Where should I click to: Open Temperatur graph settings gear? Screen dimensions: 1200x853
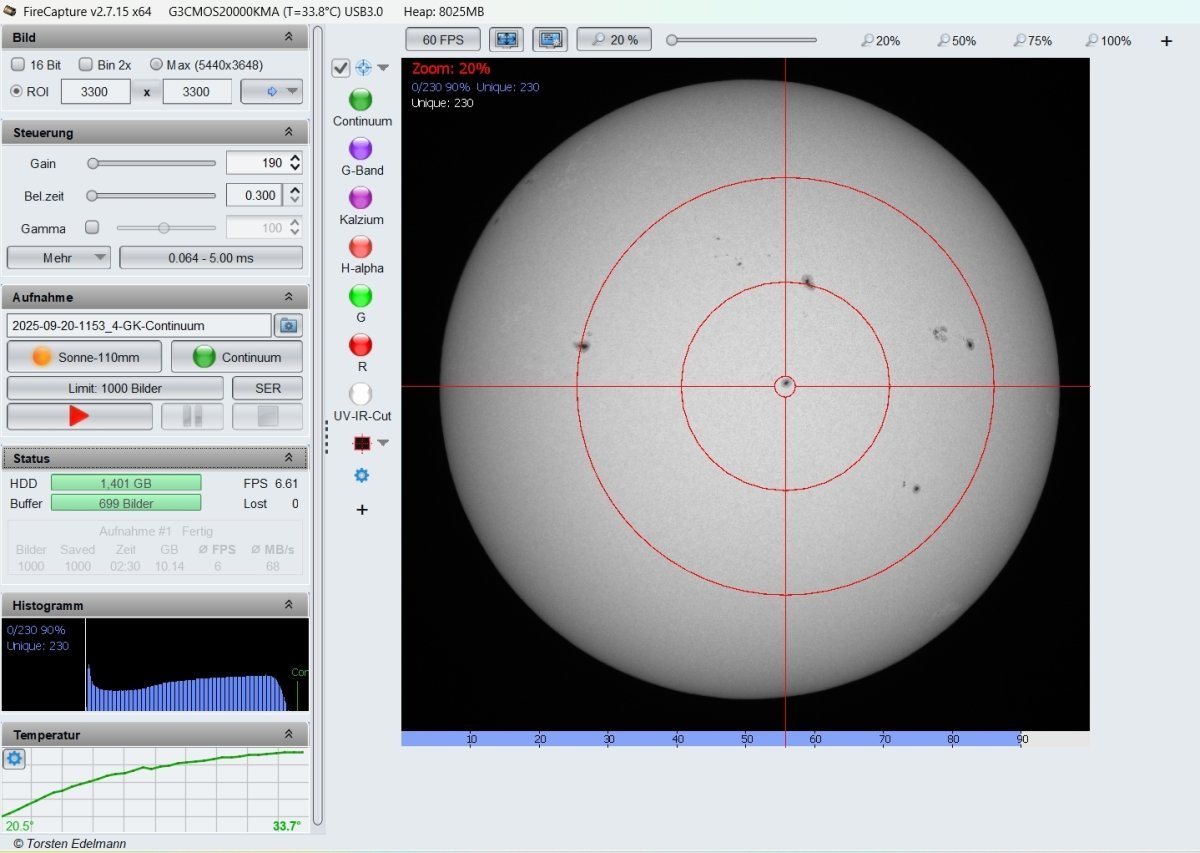tap(14, 758)
